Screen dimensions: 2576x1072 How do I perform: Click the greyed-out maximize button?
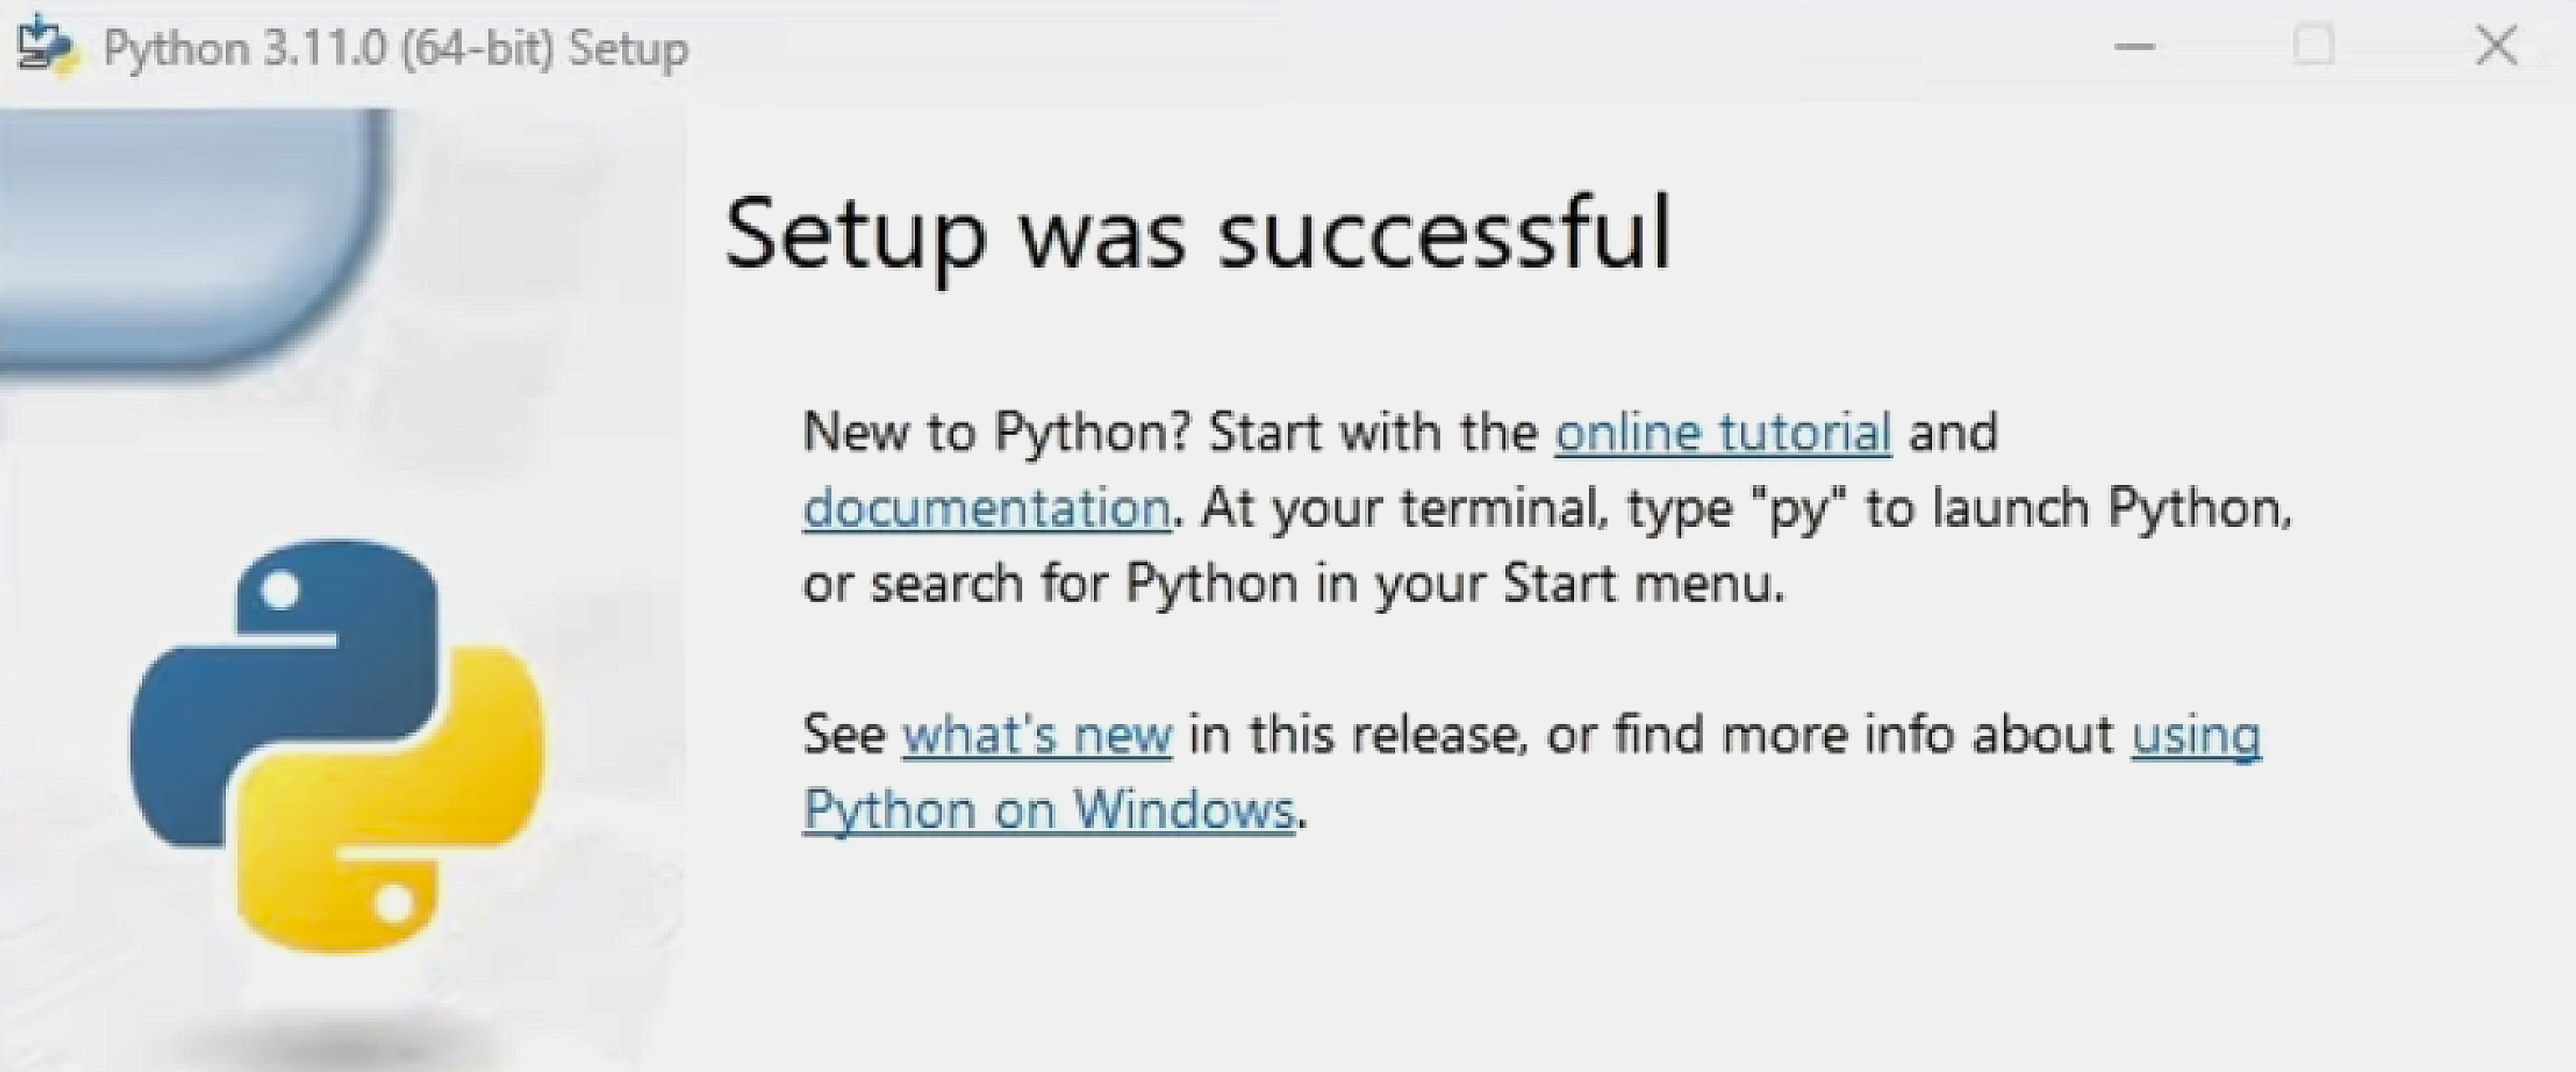click(2313, 46)
